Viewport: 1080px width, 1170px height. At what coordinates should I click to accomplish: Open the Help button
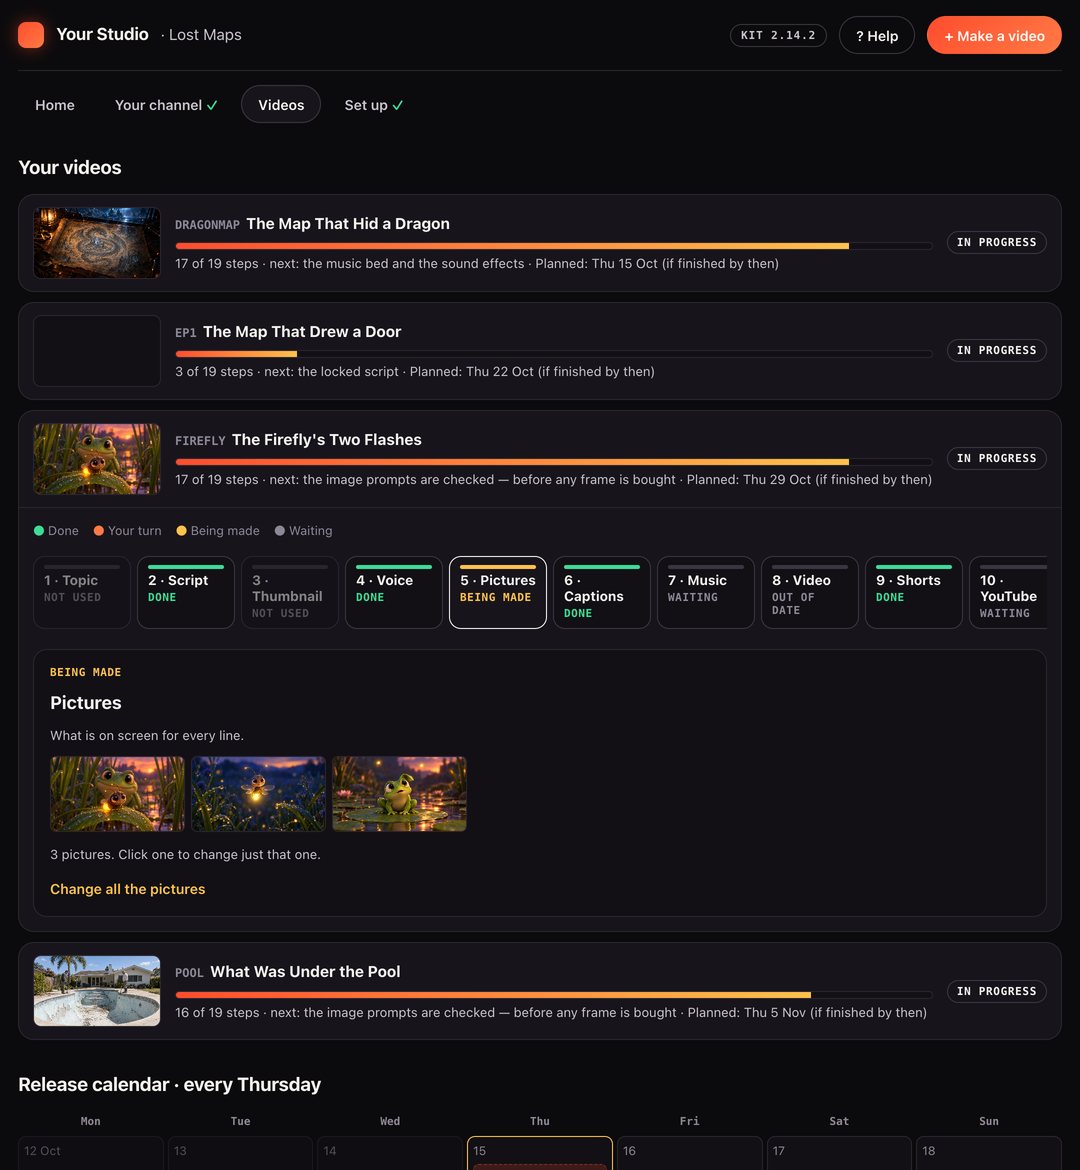click(x=876, y=35)
